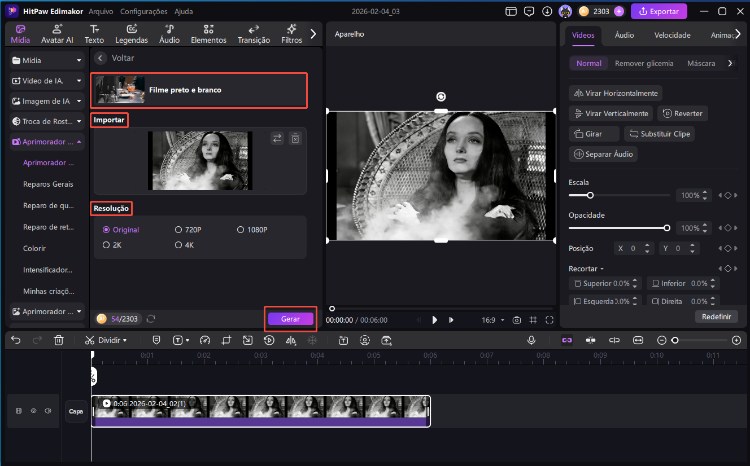Open the feedback chat icon in title bar

529,11
